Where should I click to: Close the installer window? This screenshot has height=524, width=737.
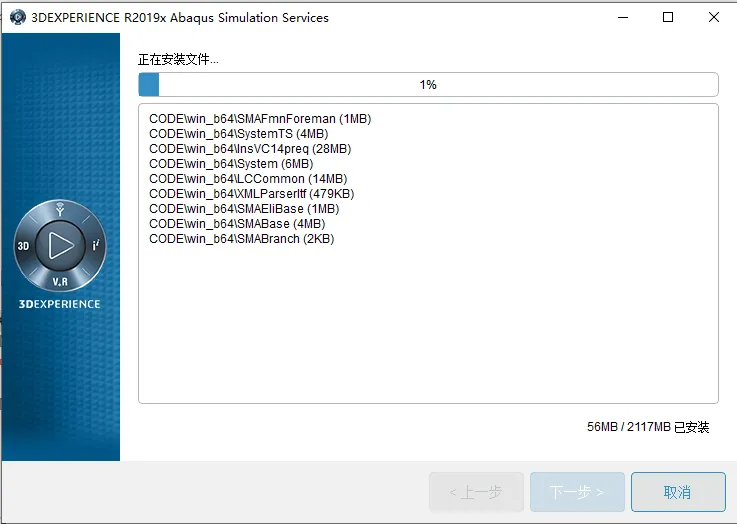713,17
